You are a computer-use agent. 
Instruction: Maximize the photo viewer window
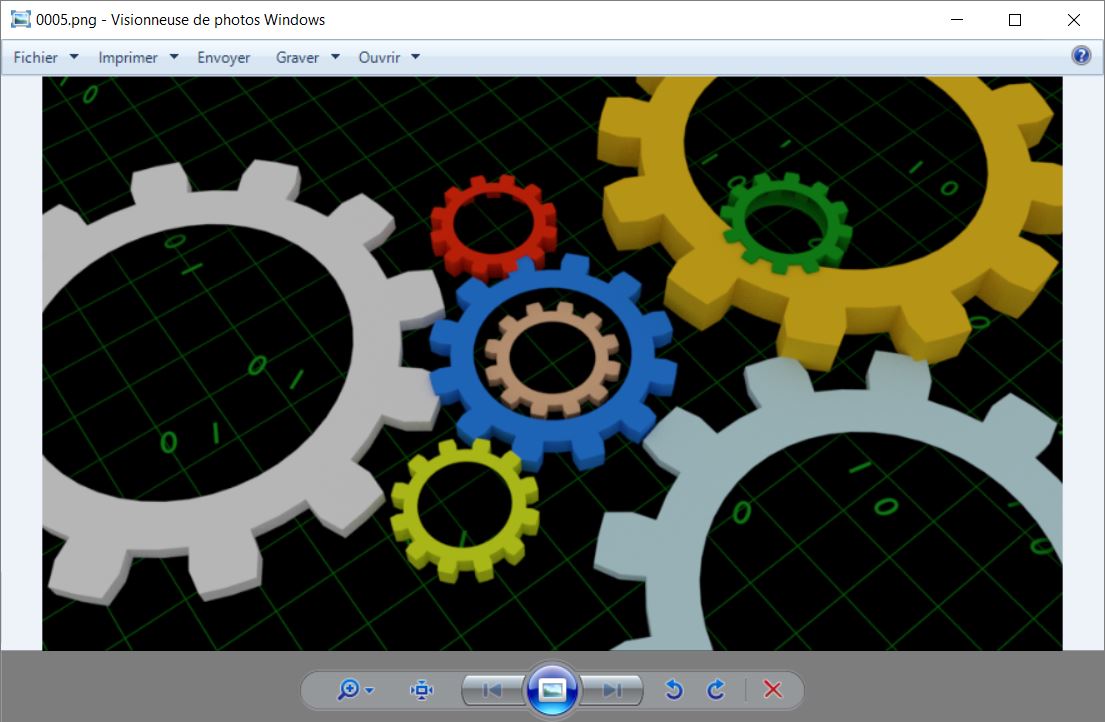[x=1015, y=20]
